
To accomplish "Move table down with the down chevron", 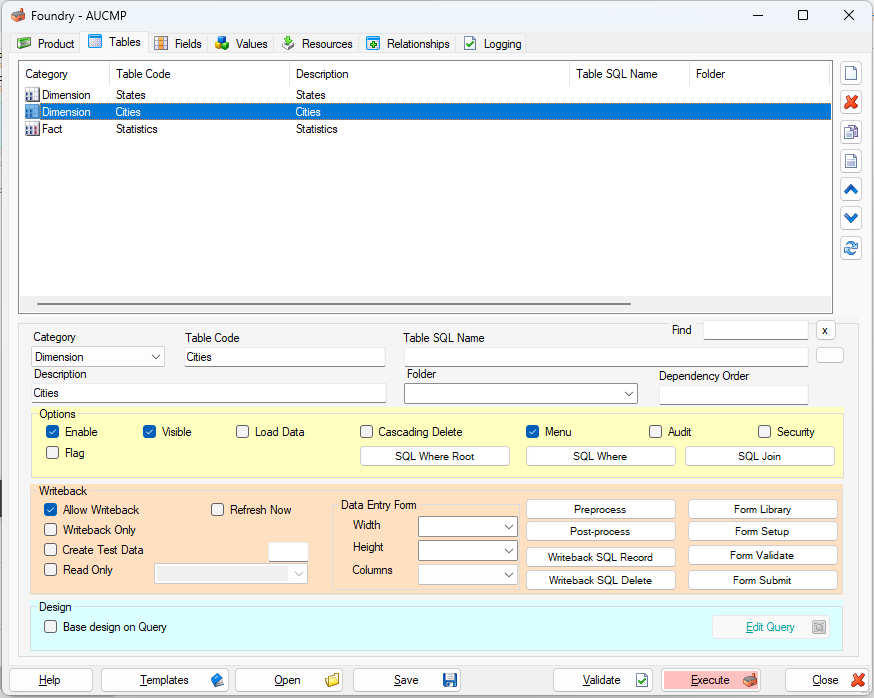I will click(x=851, y=218).
